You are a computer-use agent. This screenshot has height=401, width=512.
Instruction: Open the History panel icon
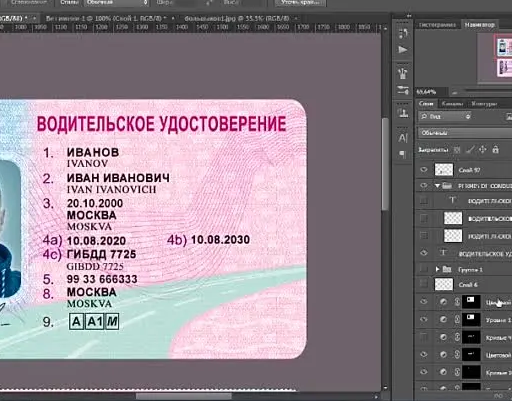coord(403,33)
